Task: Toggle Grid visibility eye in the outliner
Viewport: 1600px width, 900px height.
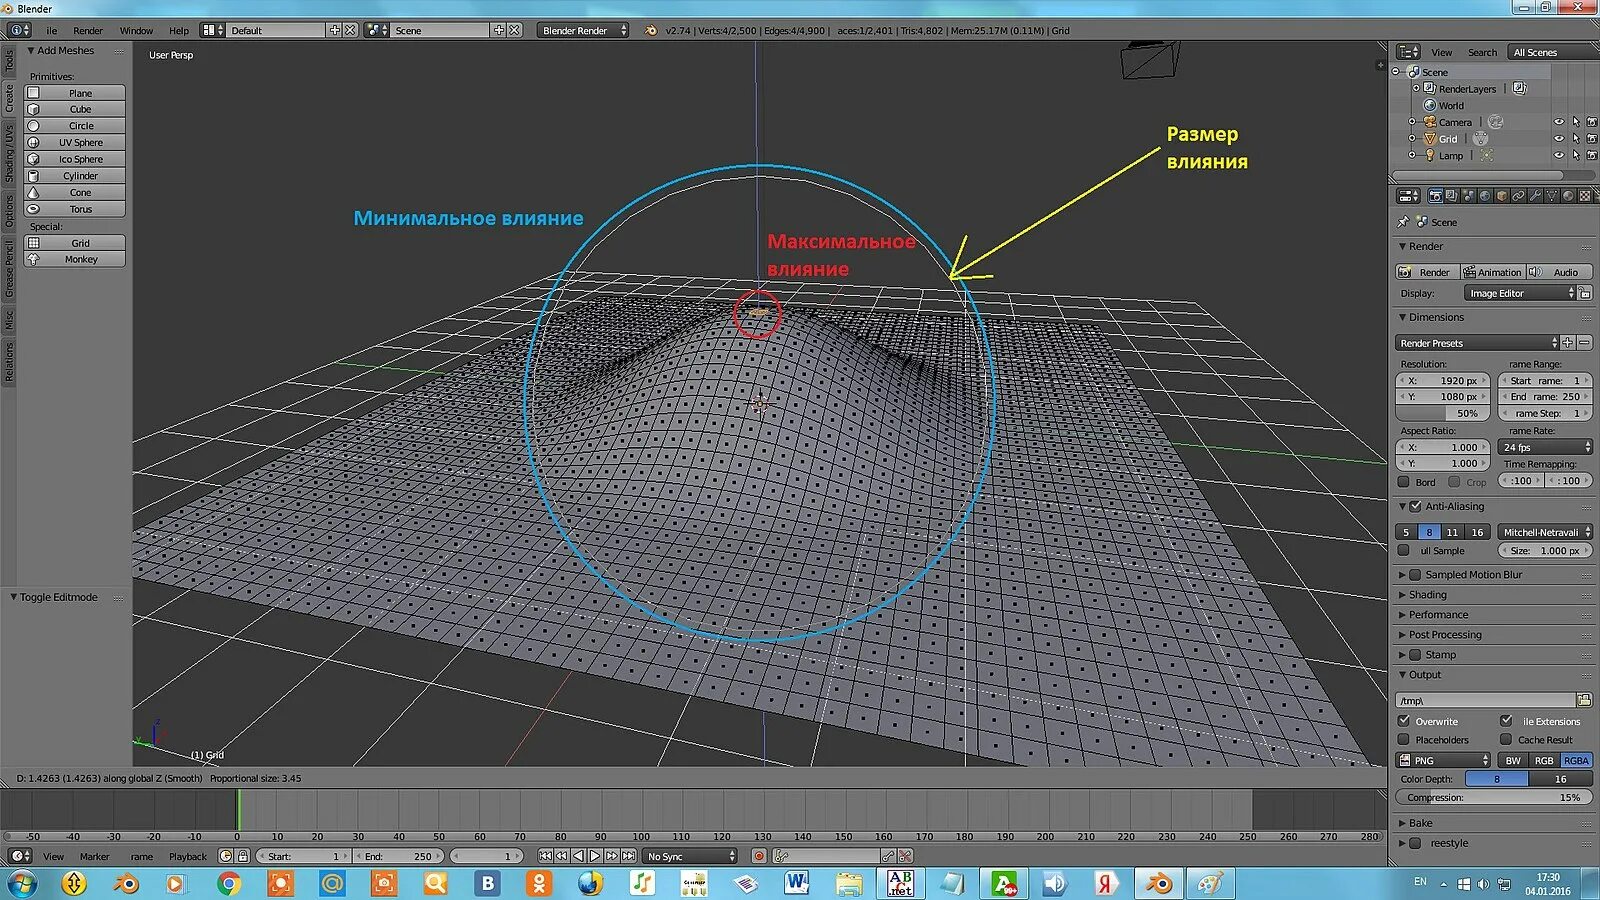Action: click(x=1558, y=139)
